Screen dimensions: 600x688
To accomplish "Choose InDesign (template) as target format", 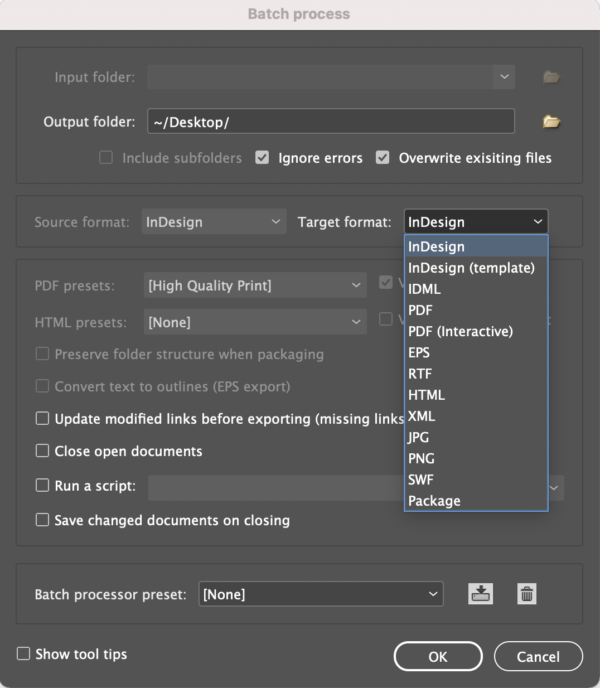I will pos(476,268).
